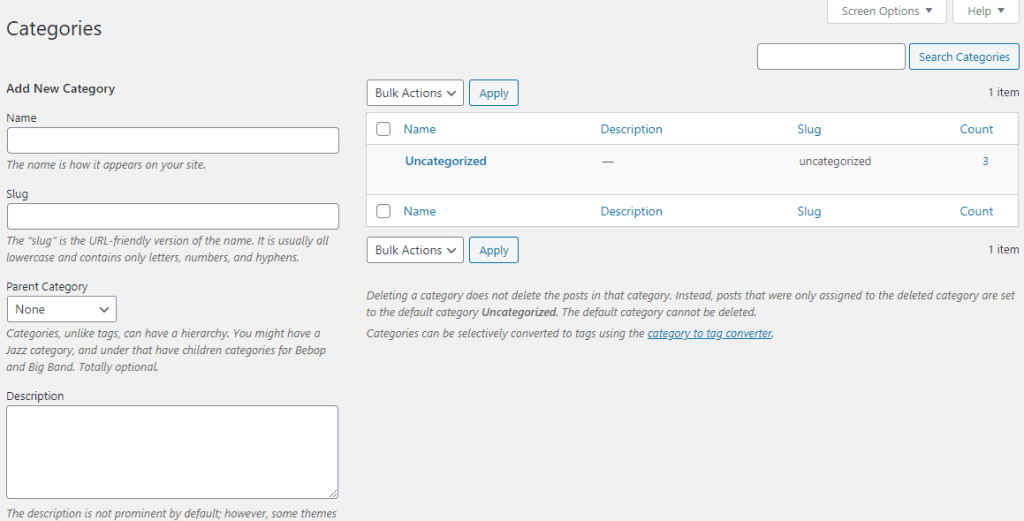1024x521 pixels.
Task: Sort by Slug in table footer
Action: point(808,212)
